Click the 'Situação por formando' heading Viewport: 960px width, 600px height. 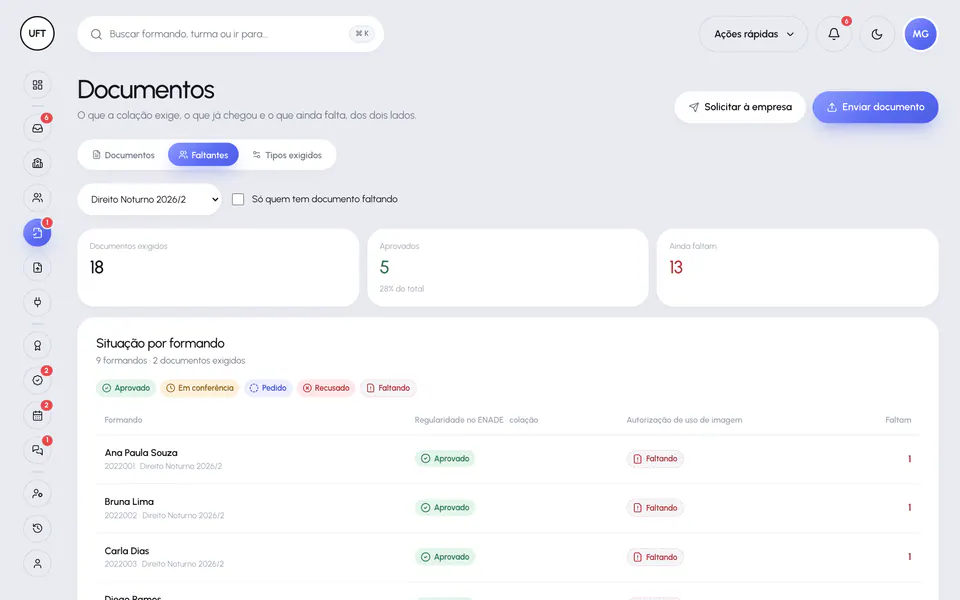tap(160, 343)
